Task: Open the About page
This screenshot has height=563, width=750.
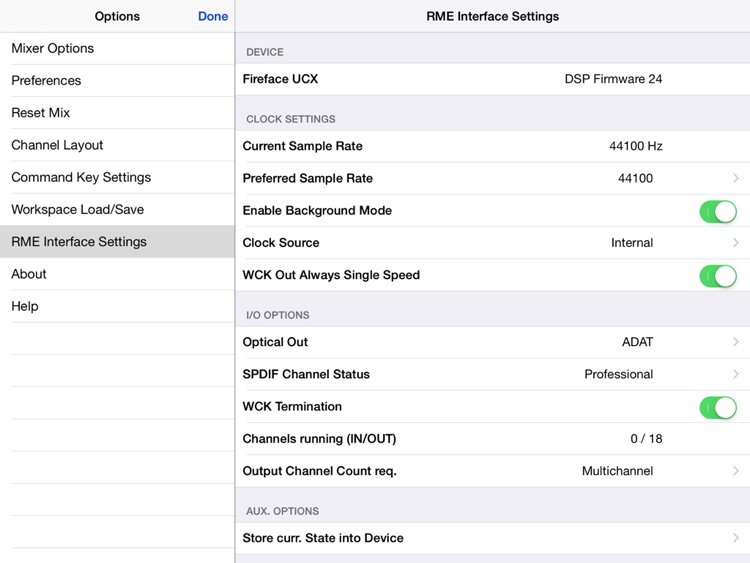Action: point(117,274)
